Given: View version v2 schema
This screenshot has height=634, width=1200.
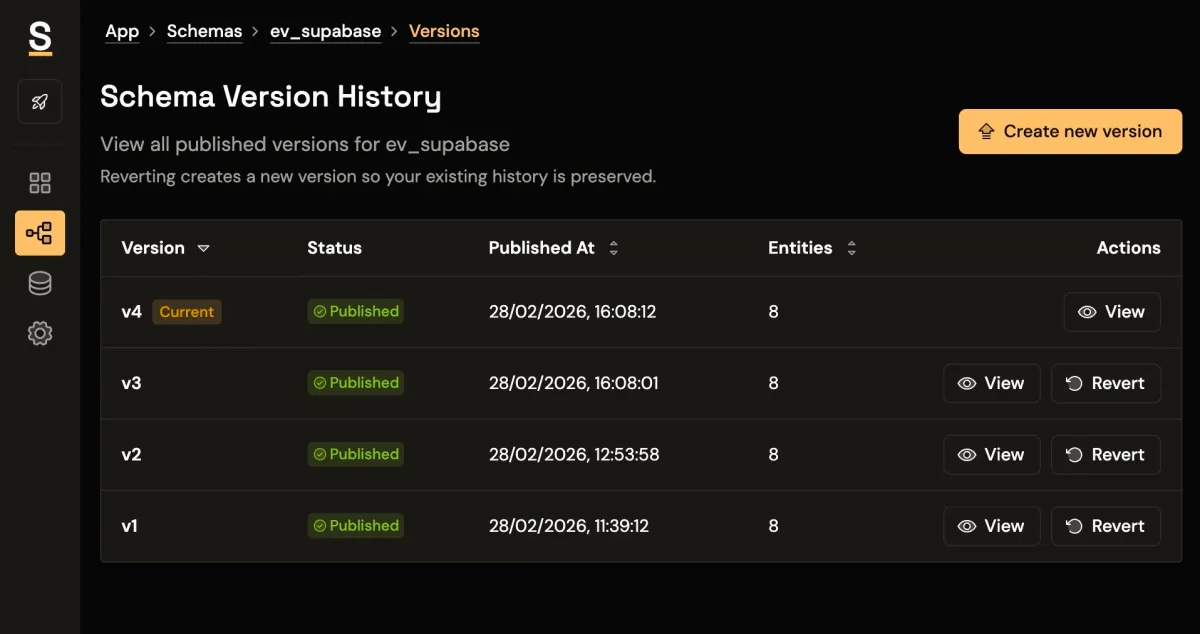Looking at the screenshot, I should click(x=991, y=455).
